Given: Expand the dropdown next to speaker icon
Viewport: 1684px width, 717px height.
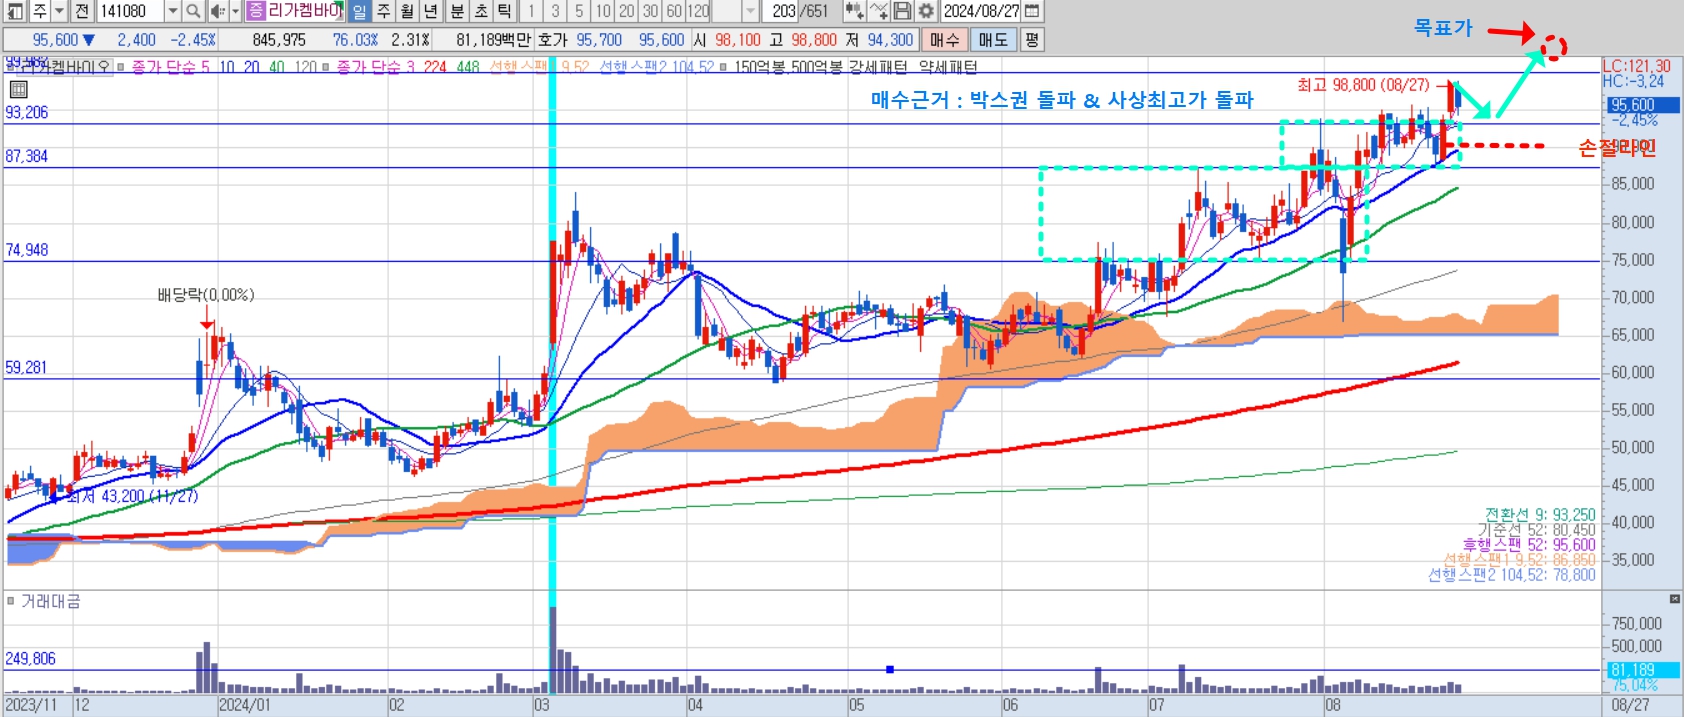Looking at the screenshot, I should pyautogui.click(x=236, y=11).
